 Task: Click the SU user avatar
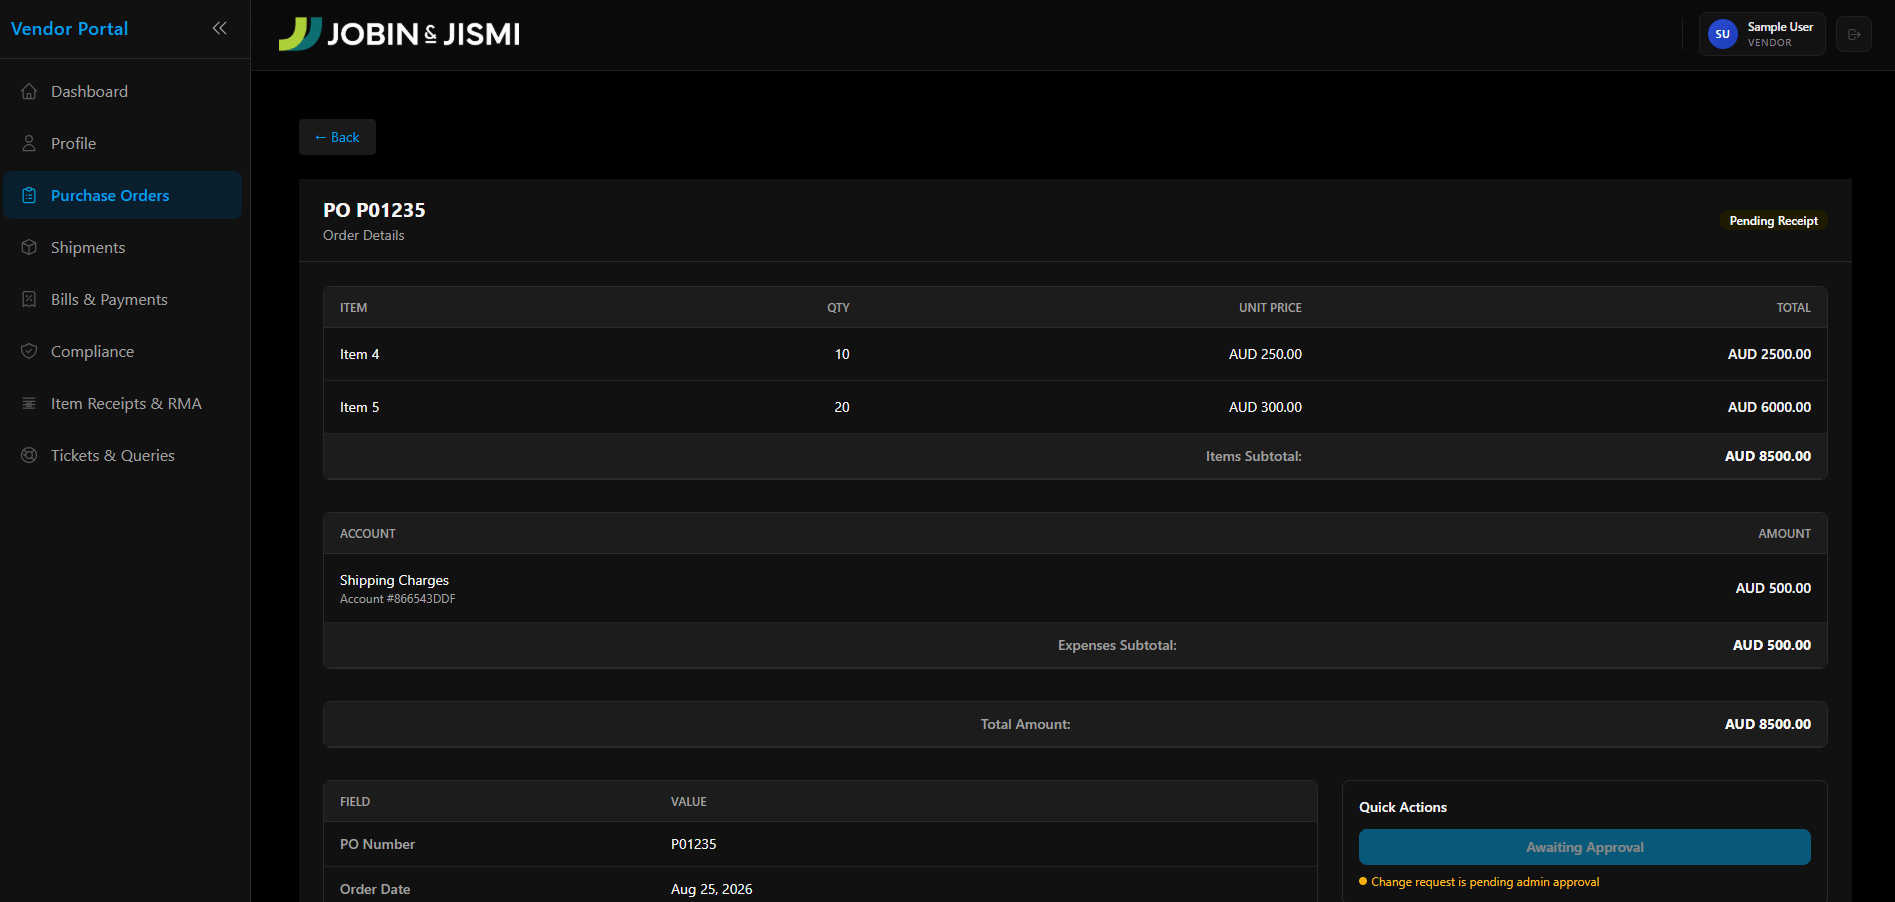click(x=1722, y=34)
